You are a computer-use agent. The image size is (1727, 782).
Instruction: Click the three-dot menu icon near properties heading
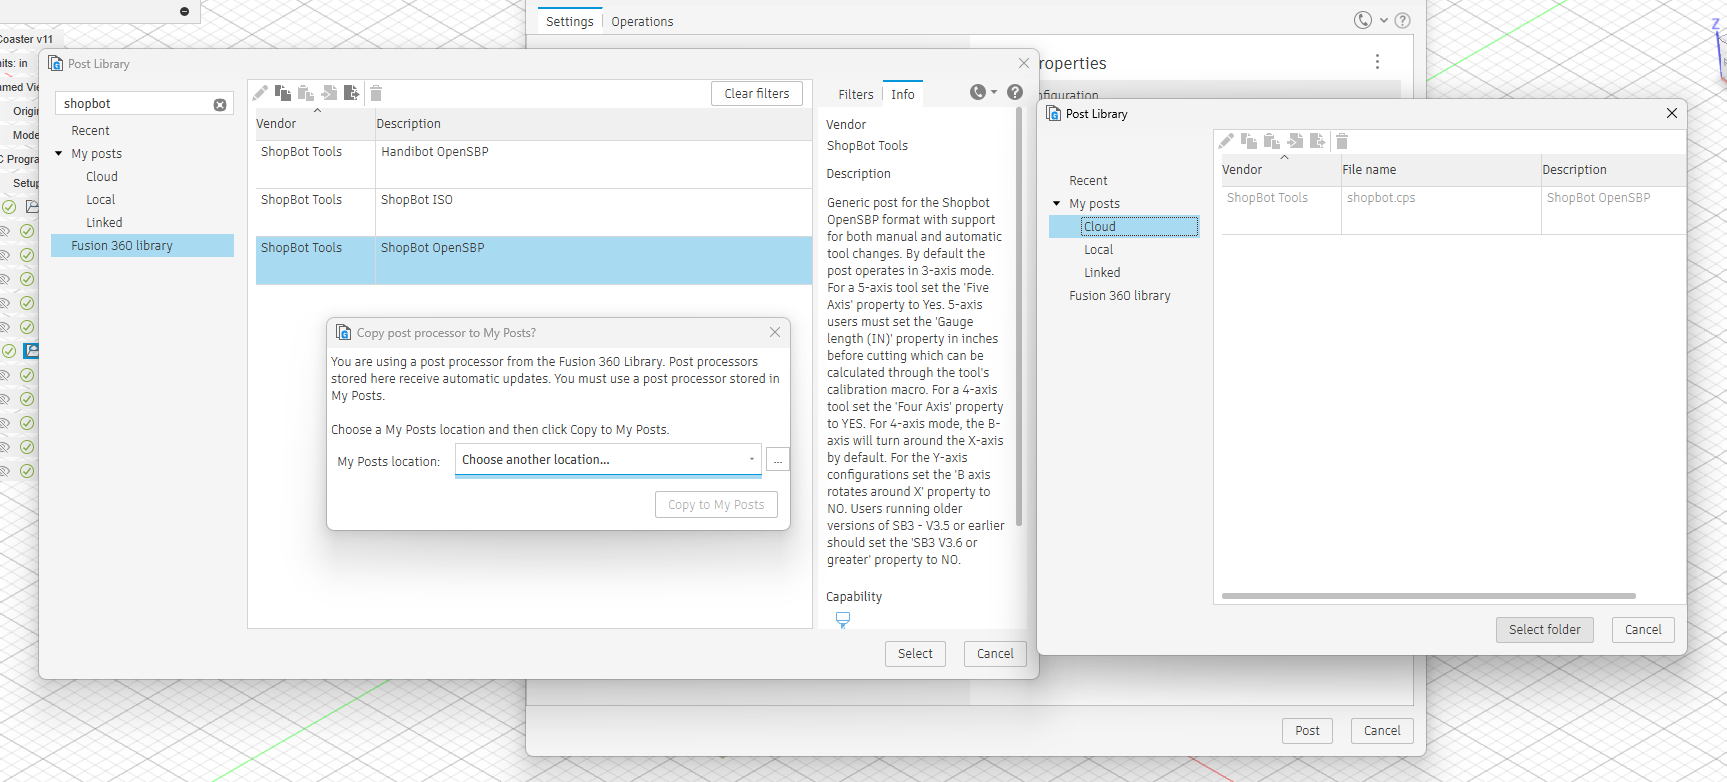click(1377, 62)
